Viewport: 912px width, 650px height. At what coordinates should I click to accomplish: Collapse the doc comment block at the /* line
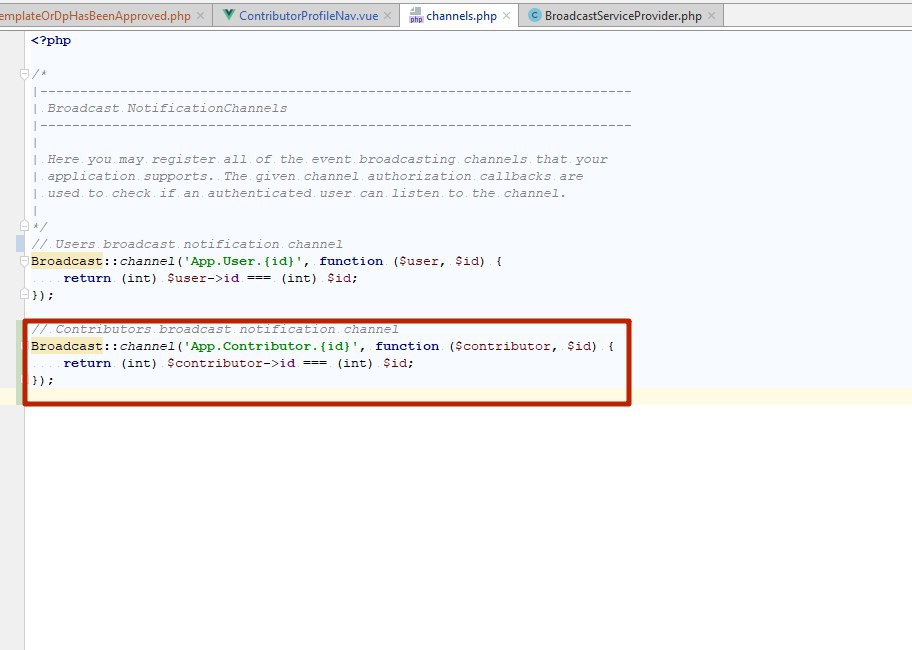point(24,74)
